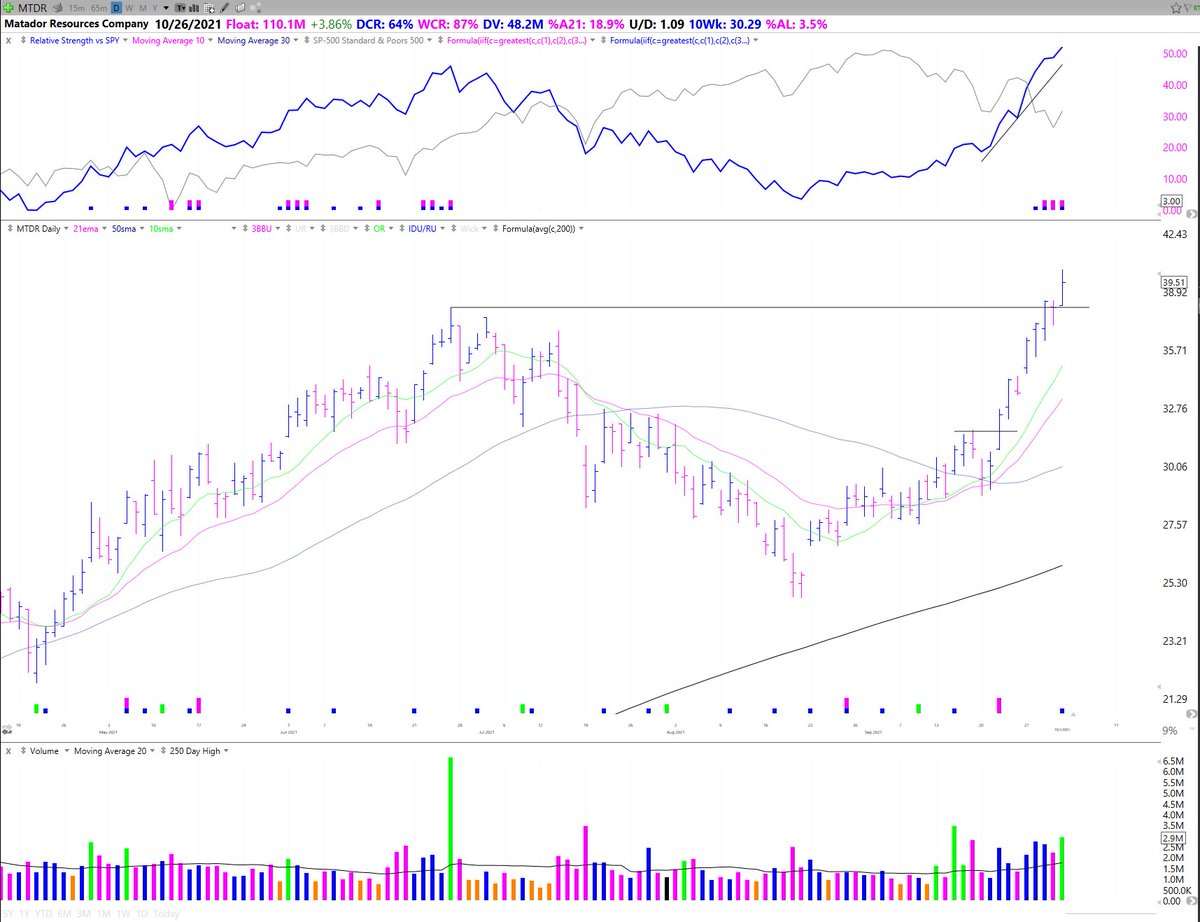Click move handle before Formula(avg(c,200))
The height and width of the screenshot is (922, 1200).
point(496,230)
